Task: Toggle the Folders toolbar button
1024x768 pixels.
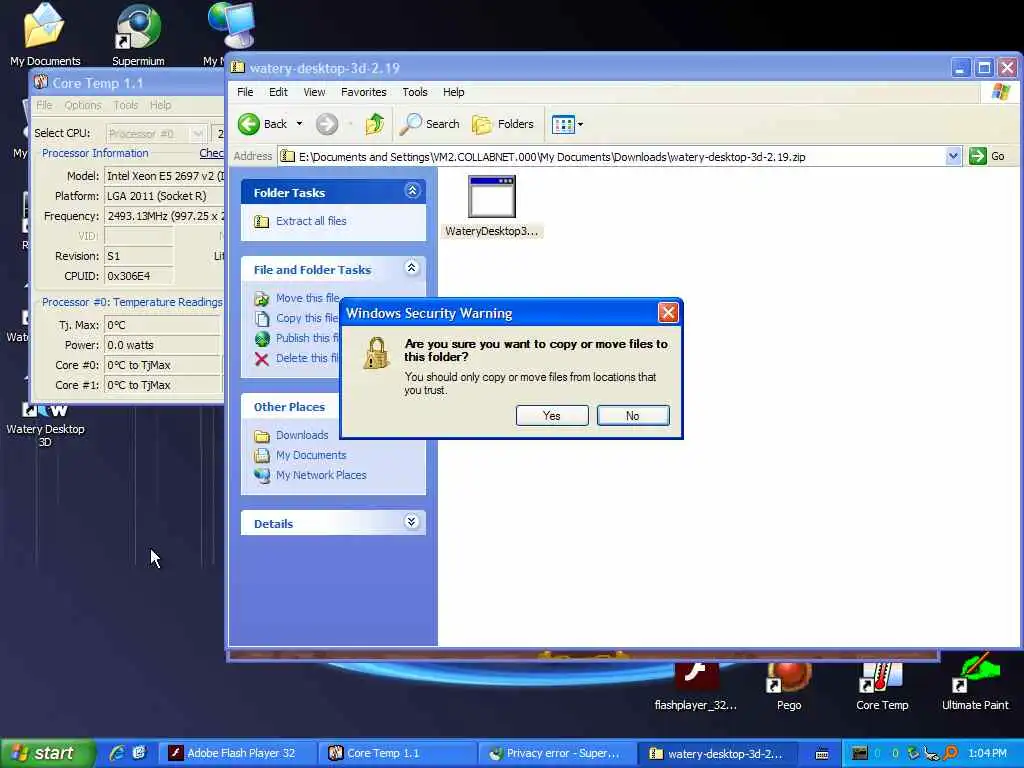Action: (503, 124)
